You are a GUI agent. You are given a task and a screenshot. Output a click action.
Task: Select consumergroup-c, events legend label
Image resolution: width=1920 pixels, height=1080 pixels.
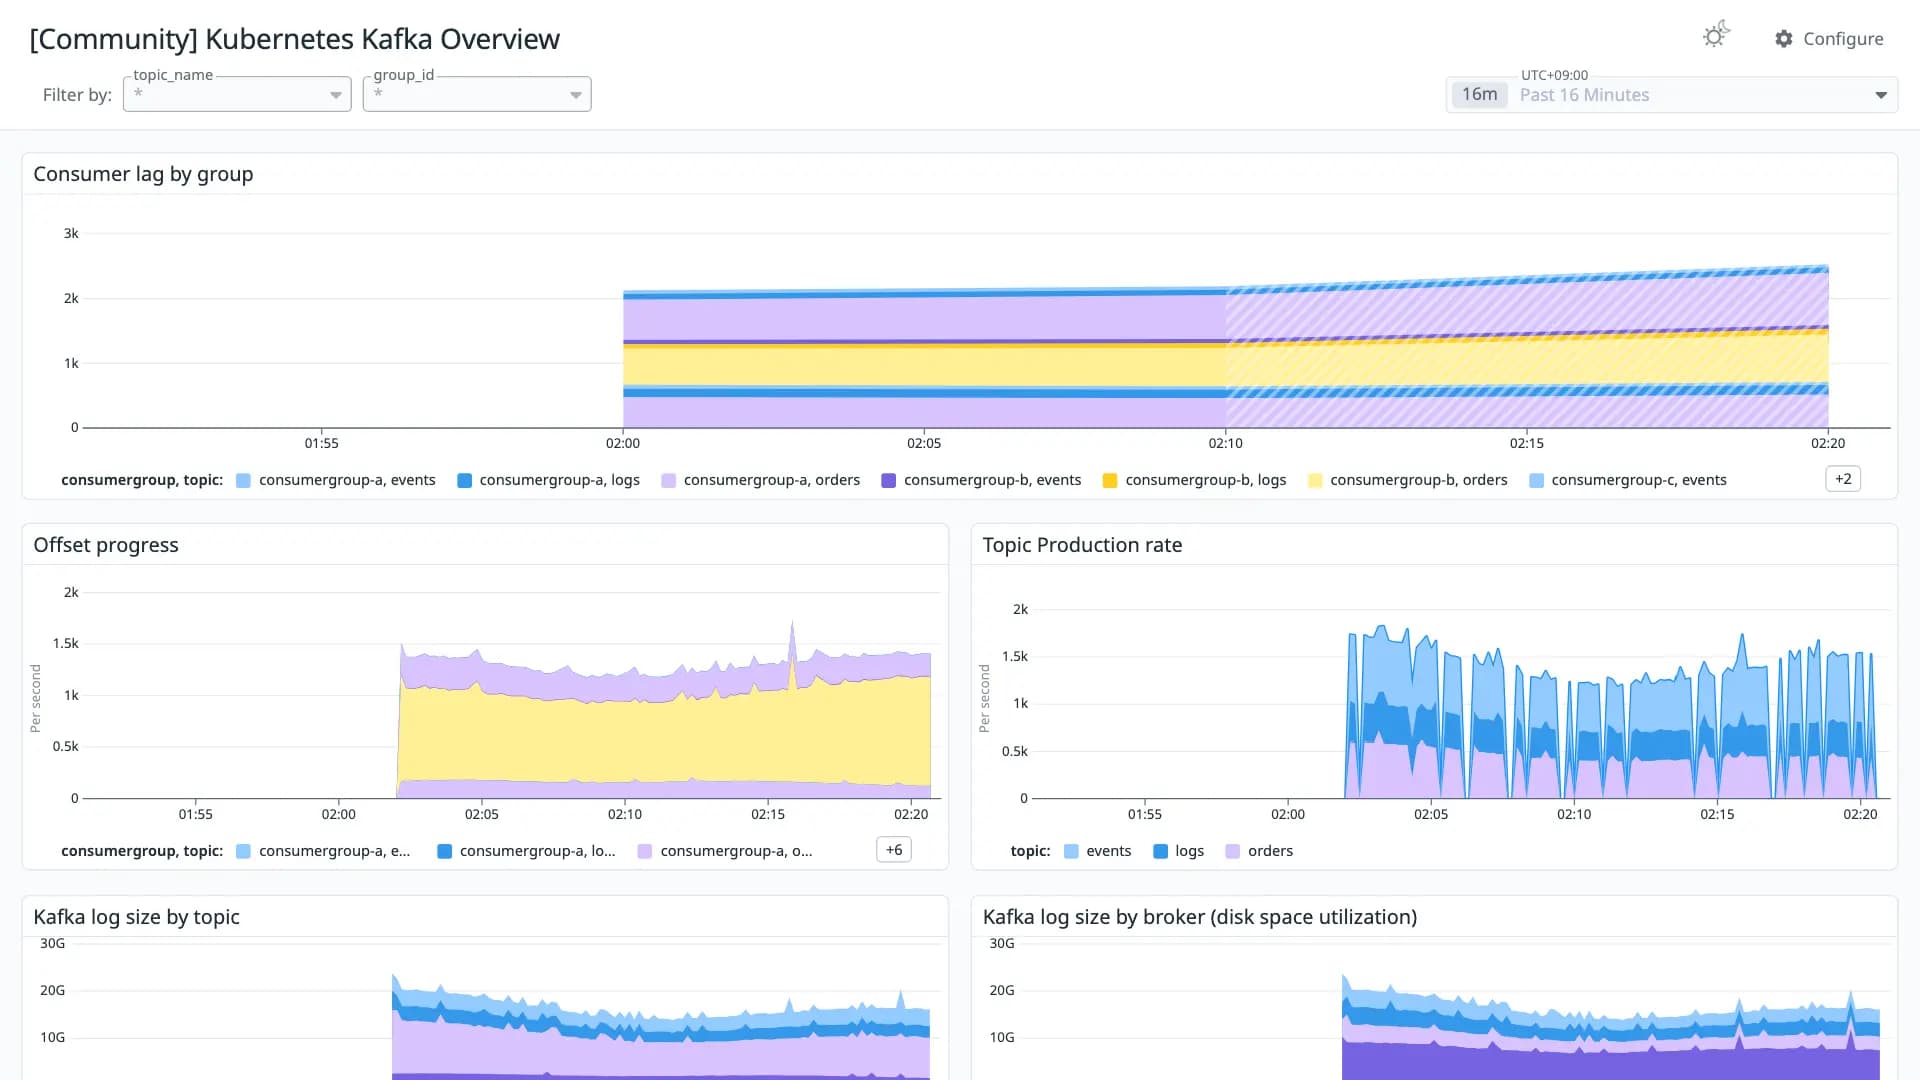[1639, 480]
